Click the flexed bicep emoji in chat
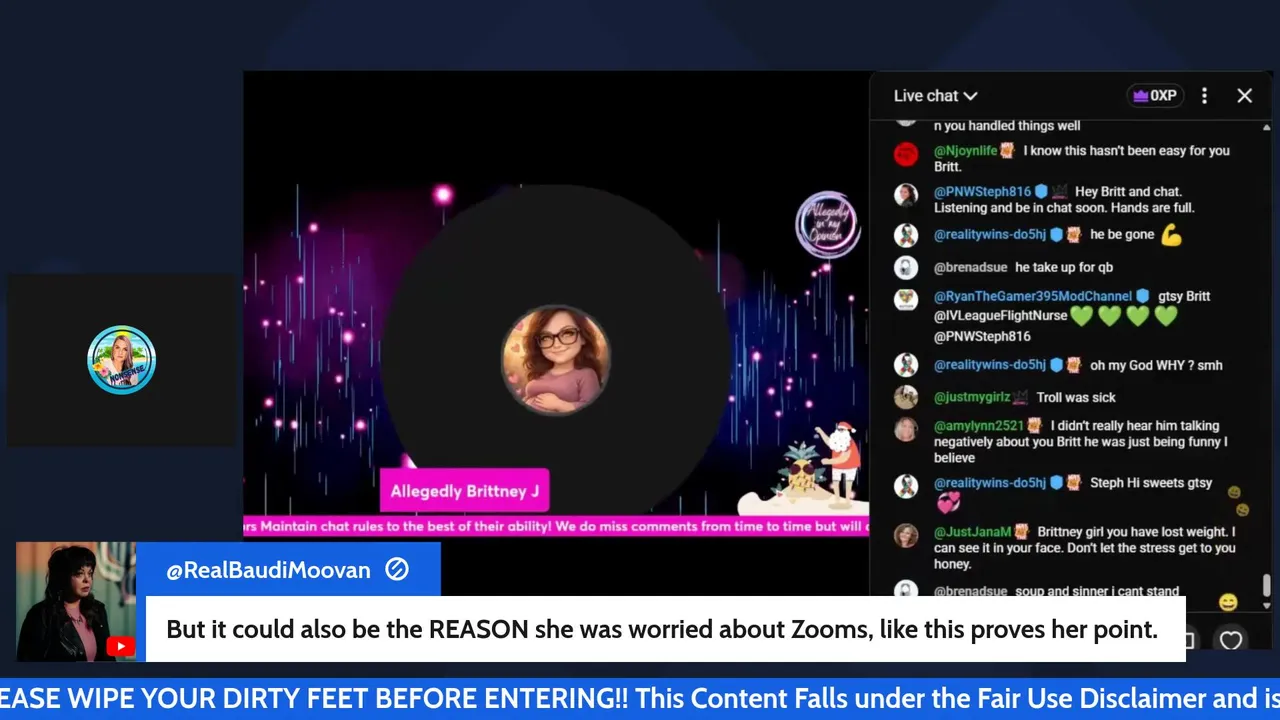This screenshot has width=1280, height=720. pyautogui.click(x=1171, y=236)
